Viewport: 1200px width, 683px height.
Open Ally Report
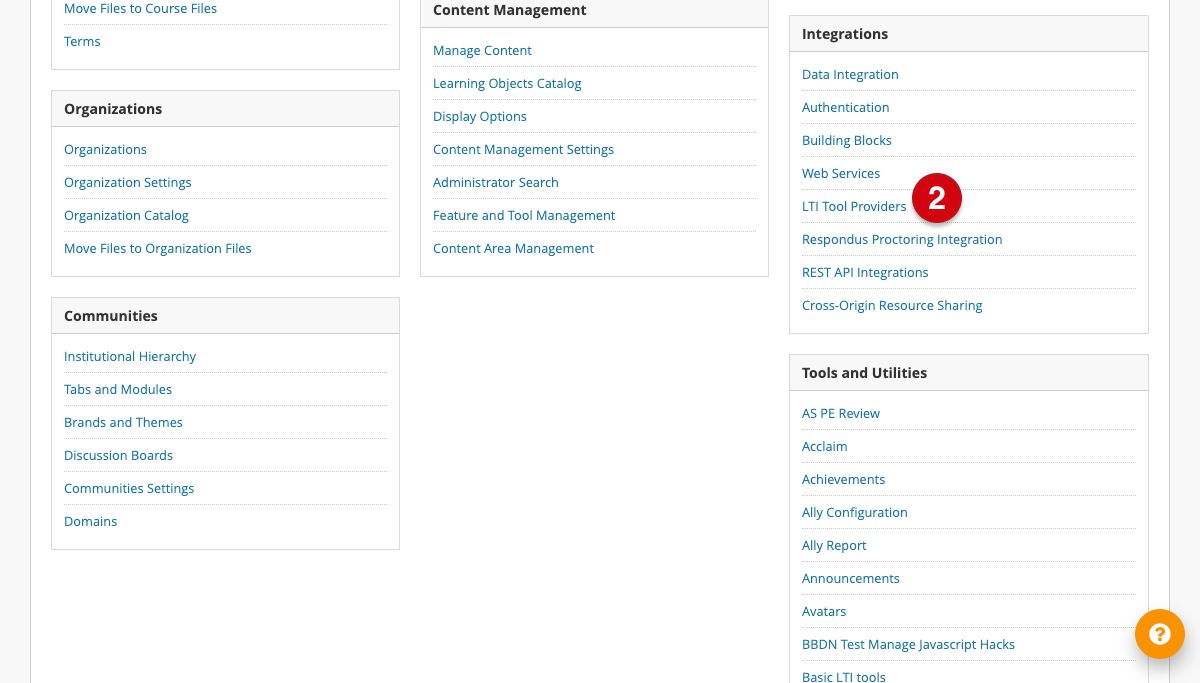pyautogui.click(x=834, y=545)
